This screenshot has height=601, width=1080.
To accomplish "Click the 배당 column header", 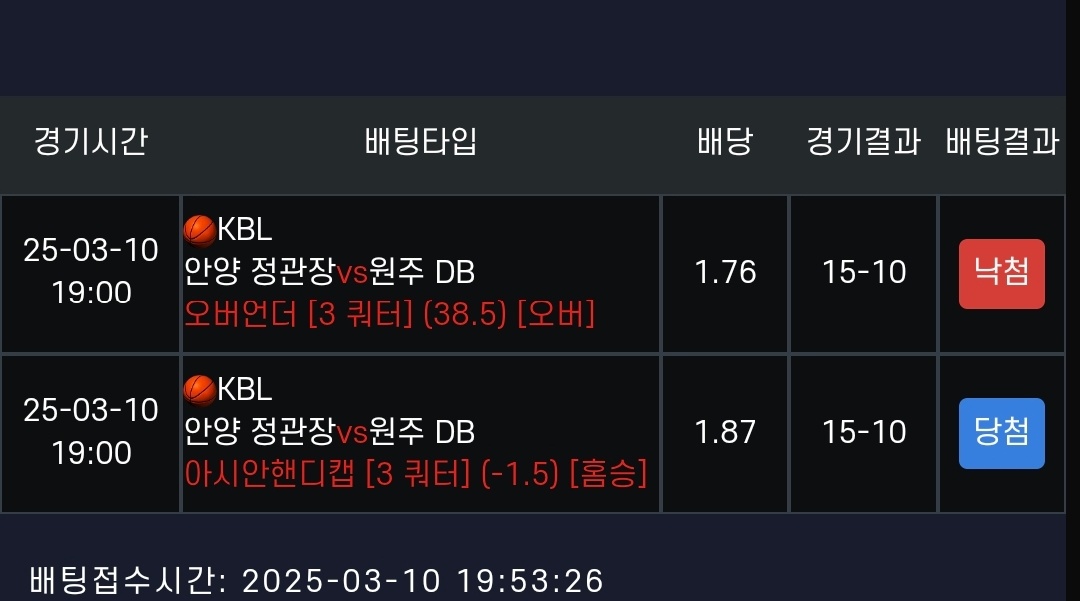I will [725, 142].
